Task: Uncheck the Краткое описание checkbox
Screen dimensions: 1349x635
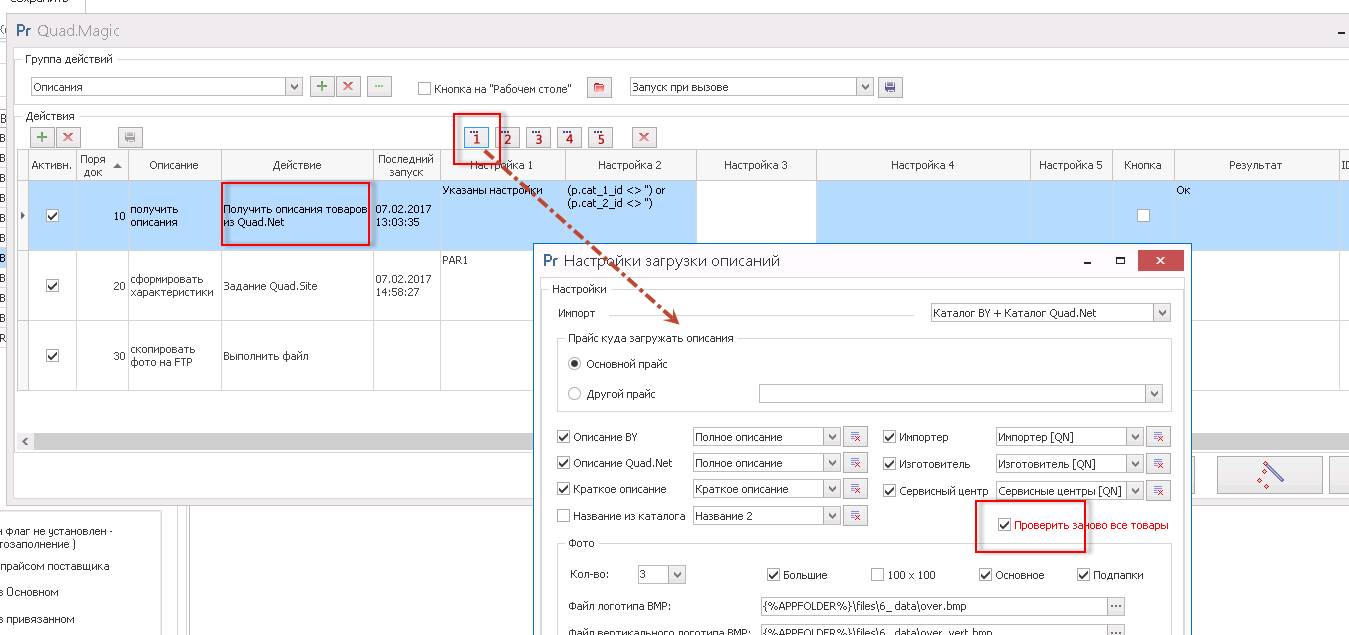Action: [x=563, y=489]
